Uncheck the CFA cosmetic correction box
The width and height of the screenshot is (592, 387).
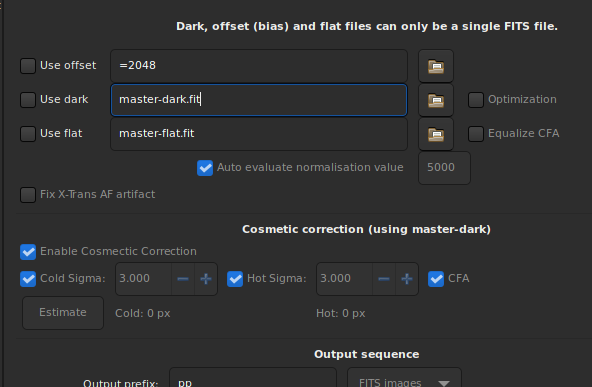click(x=436, y=279)
